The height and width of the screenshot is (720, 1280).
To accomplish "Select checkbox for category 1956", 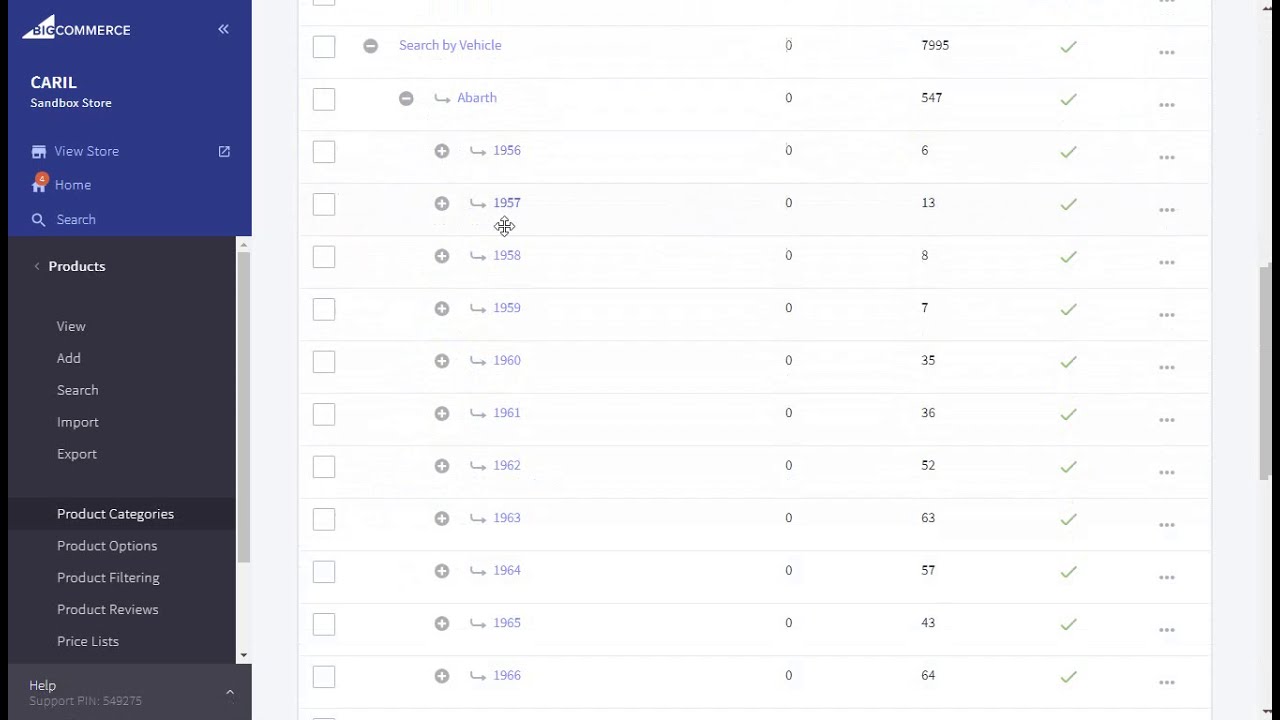I will pyautogui.click(x=324, y=151).
